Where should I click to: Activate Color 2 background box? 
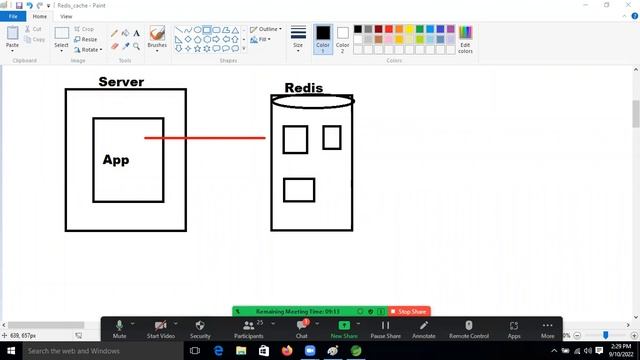342,39
